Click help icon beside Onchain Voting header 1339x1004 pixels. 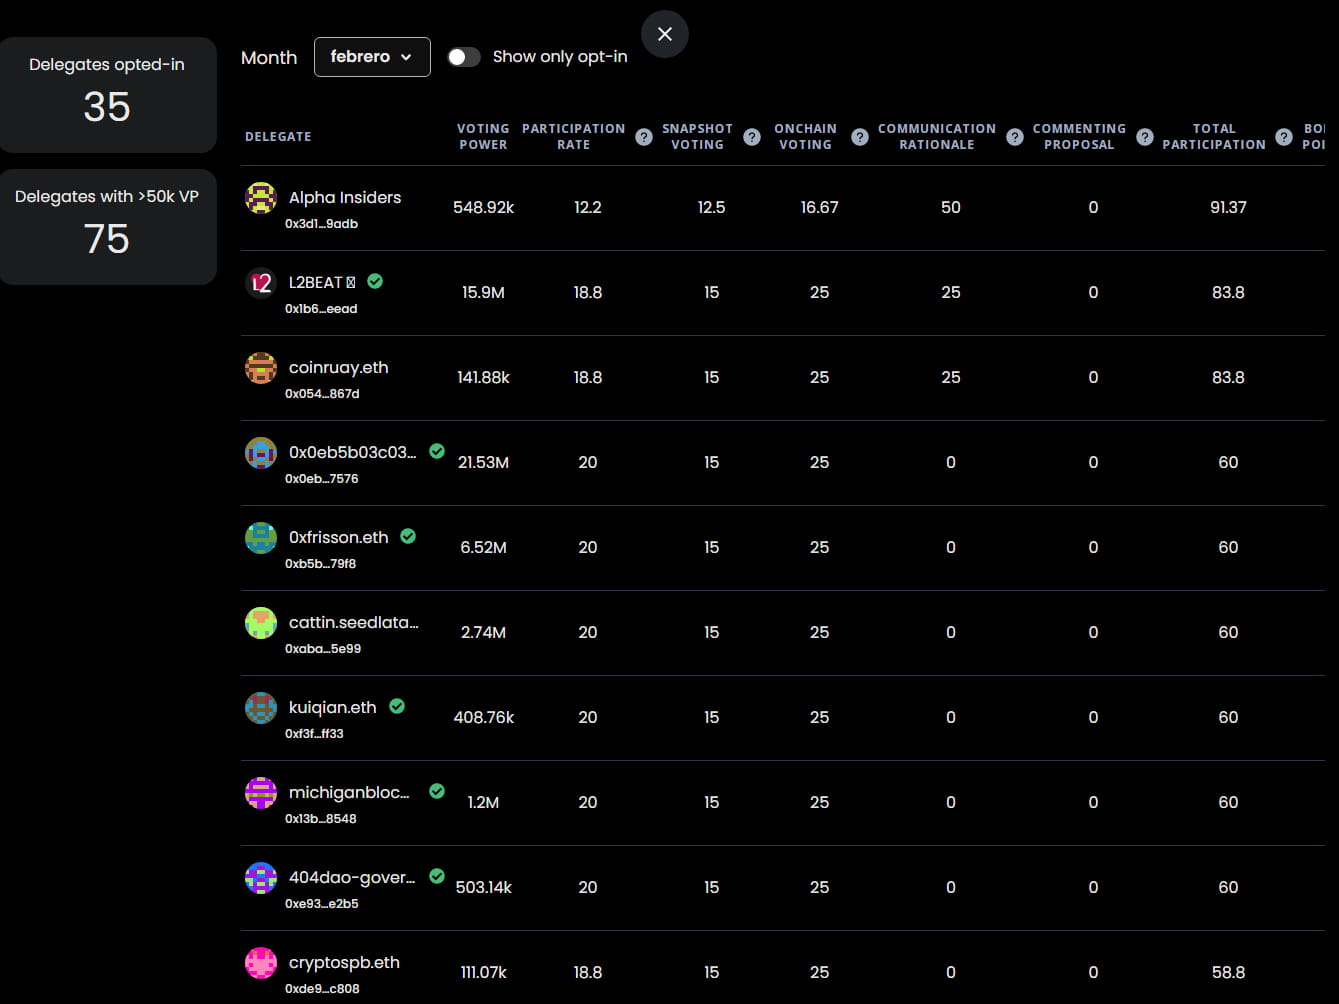[x=859, y=137]
